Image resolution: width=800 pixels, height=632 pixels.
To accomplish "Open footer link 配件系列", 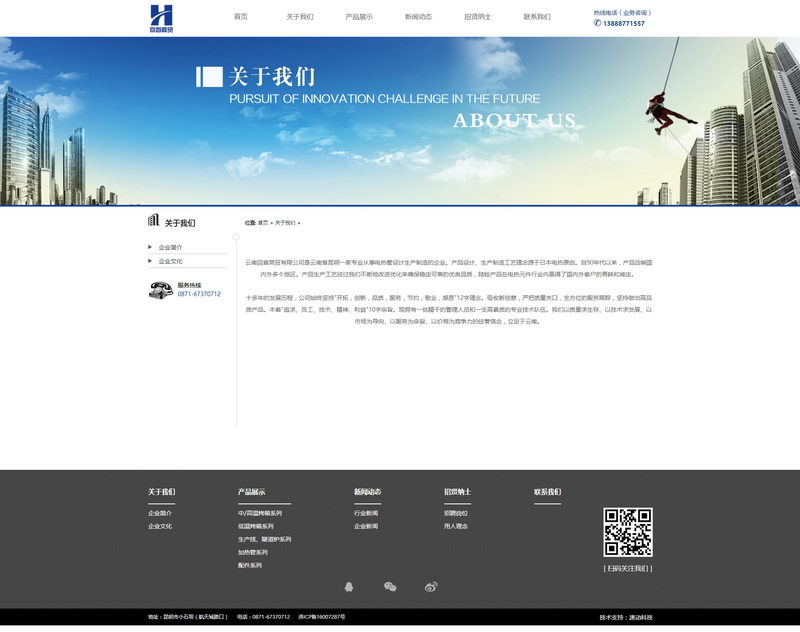I will 249,565.
